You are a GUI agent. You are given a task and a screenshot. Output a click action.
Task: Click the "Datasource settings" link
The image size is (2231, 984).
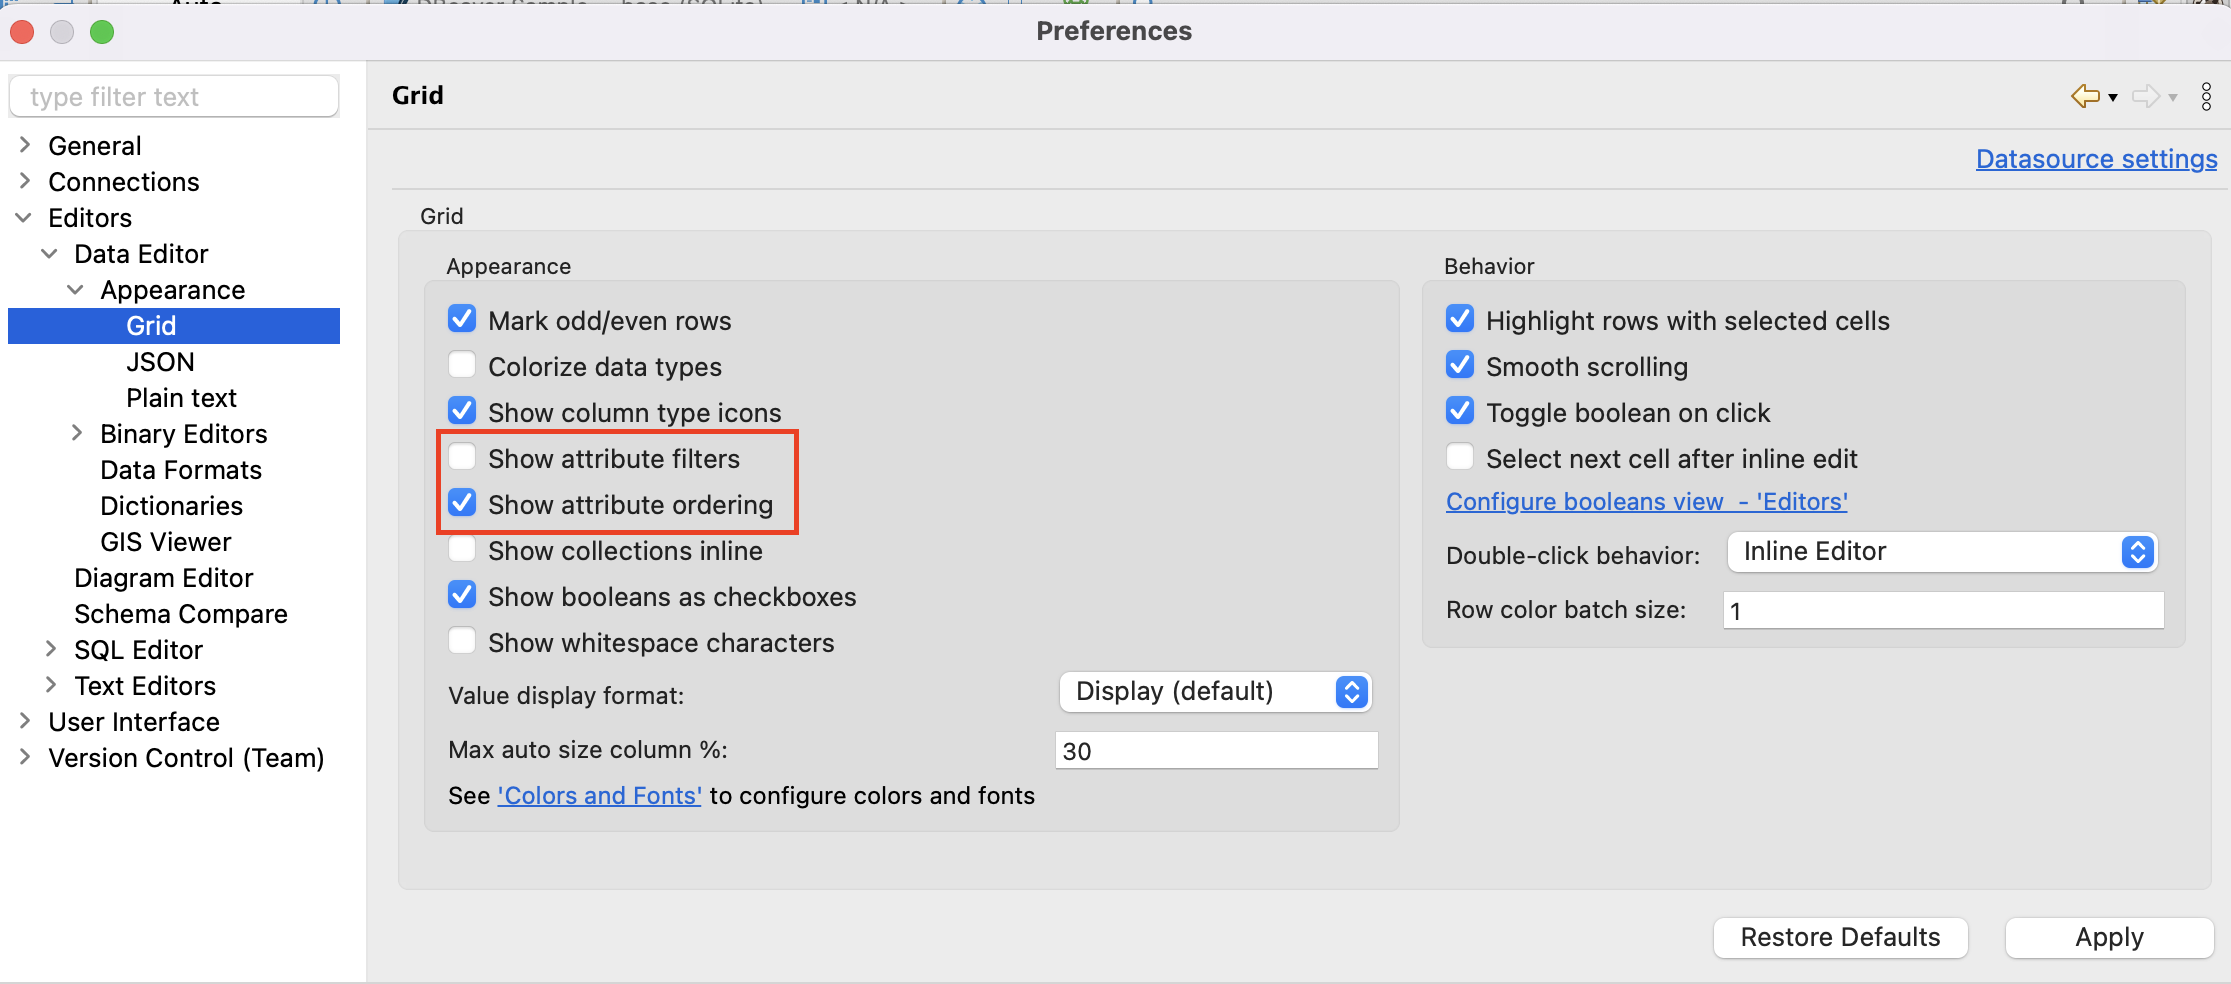click(x=2095, y=158)
